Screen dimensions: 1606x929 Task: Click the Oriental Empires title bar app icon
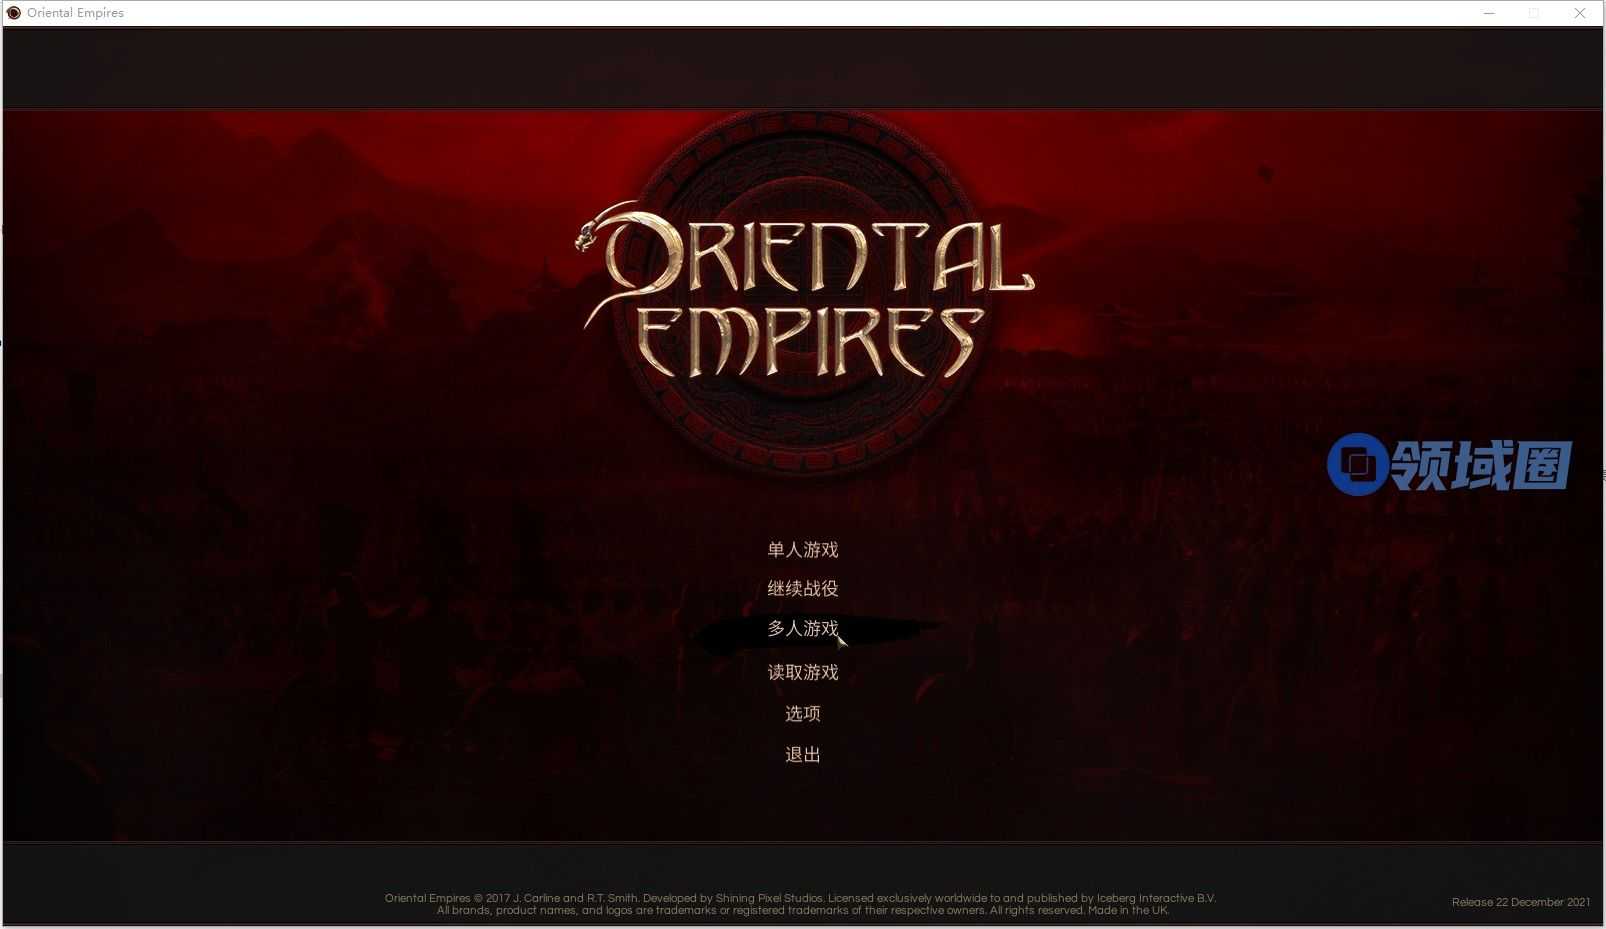(x=14, y=13)
